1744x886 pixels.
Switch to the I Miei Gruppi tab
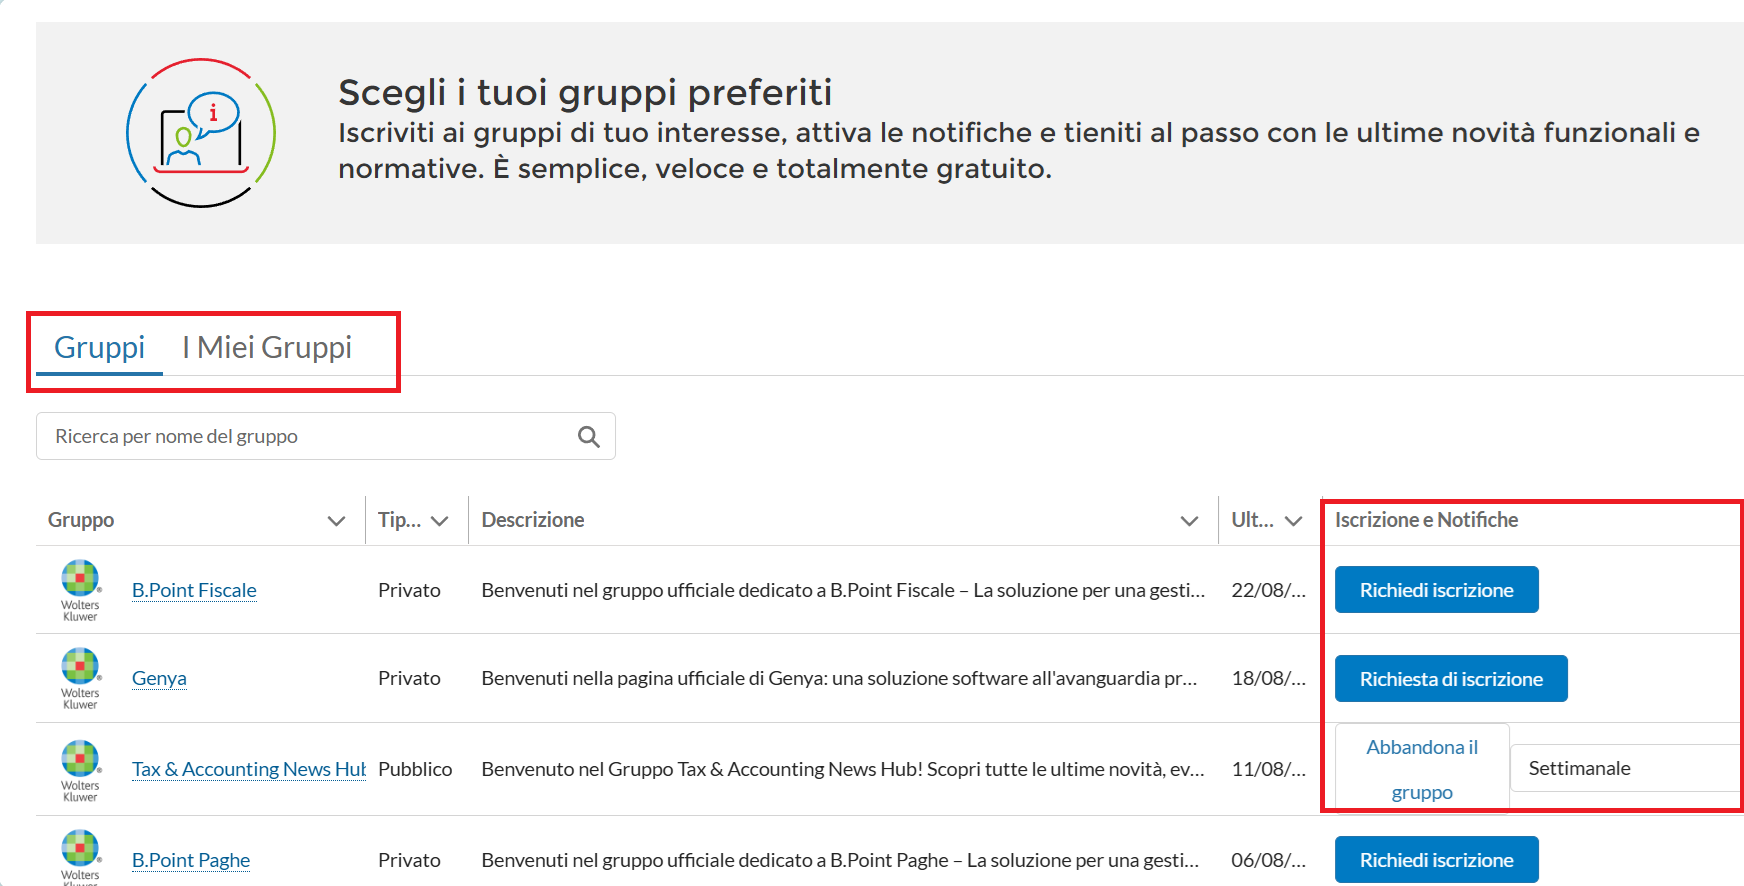(x=267, y=347)
